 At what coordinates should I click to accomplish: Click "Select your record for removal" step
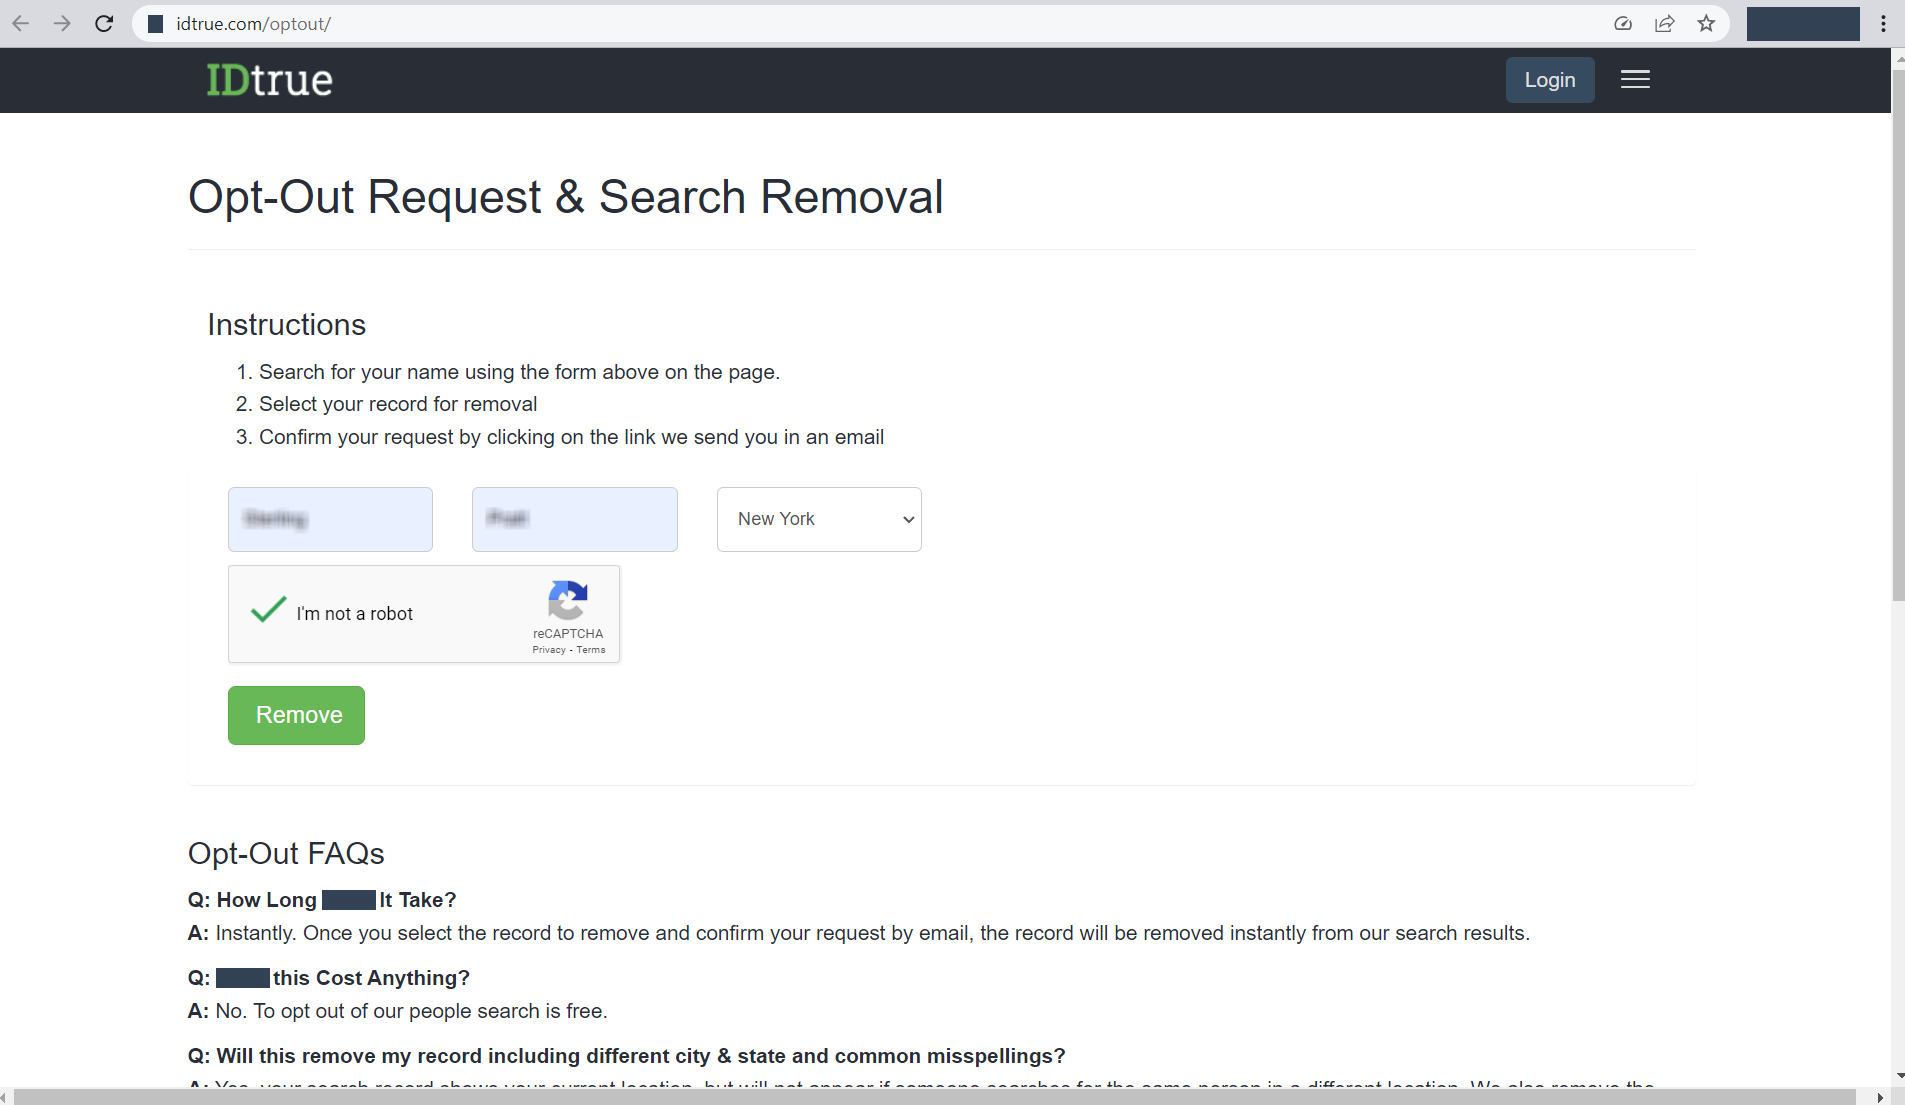pos(398,404)
